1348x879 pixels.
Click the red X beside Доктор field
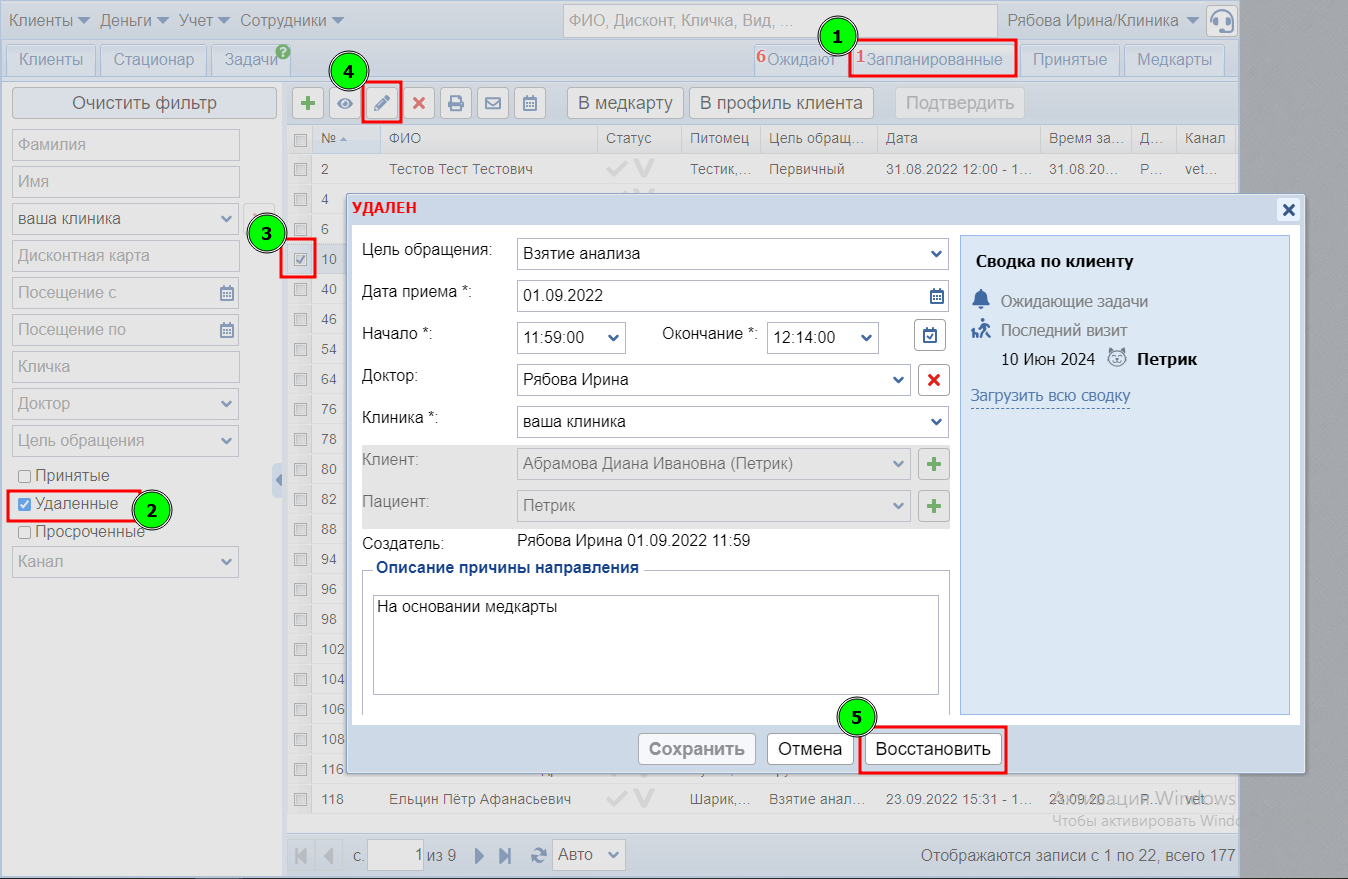[x=933, y=380]
